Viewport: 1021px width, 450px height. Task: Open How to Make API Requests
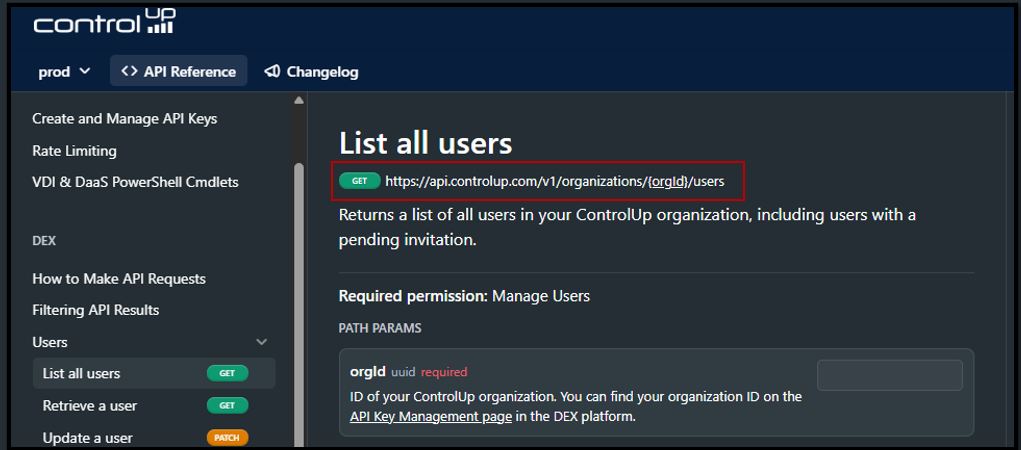click(119, 279)
